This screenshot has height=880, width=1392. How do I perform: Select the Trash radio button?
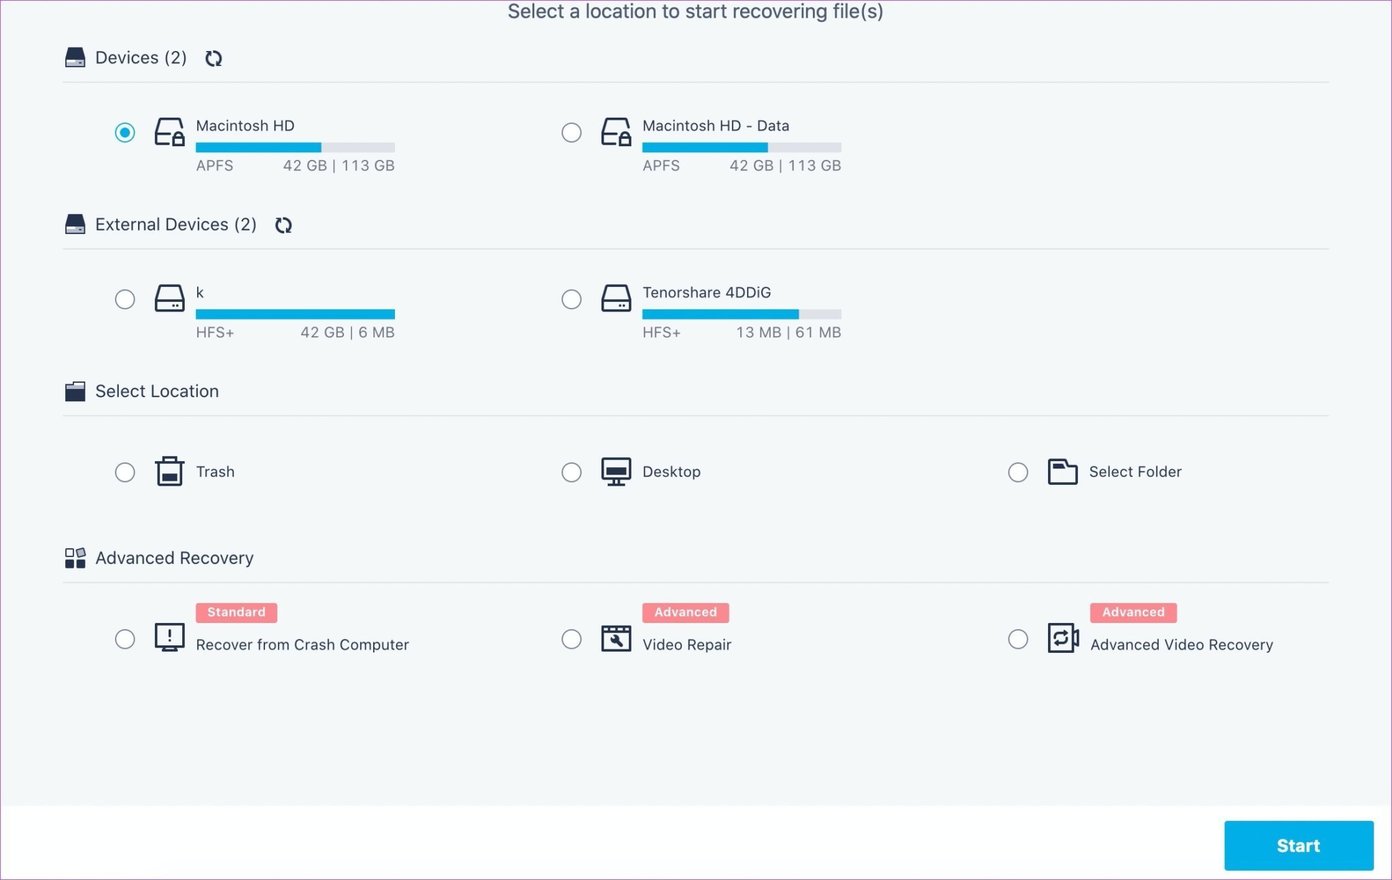(x=125, y=472)
